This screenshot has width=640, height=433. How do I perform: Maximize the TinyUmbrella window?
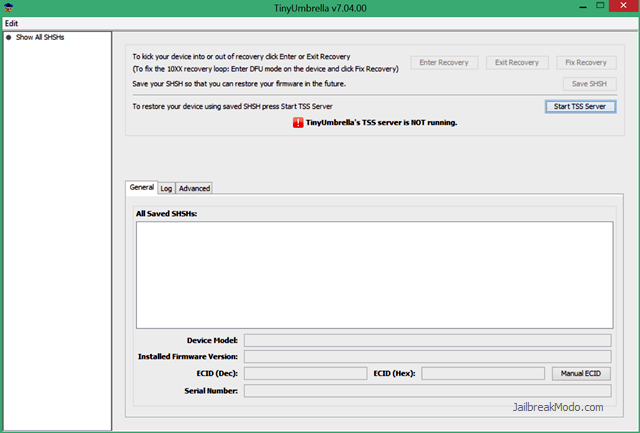pyautogui.click(x=600, y=6)
